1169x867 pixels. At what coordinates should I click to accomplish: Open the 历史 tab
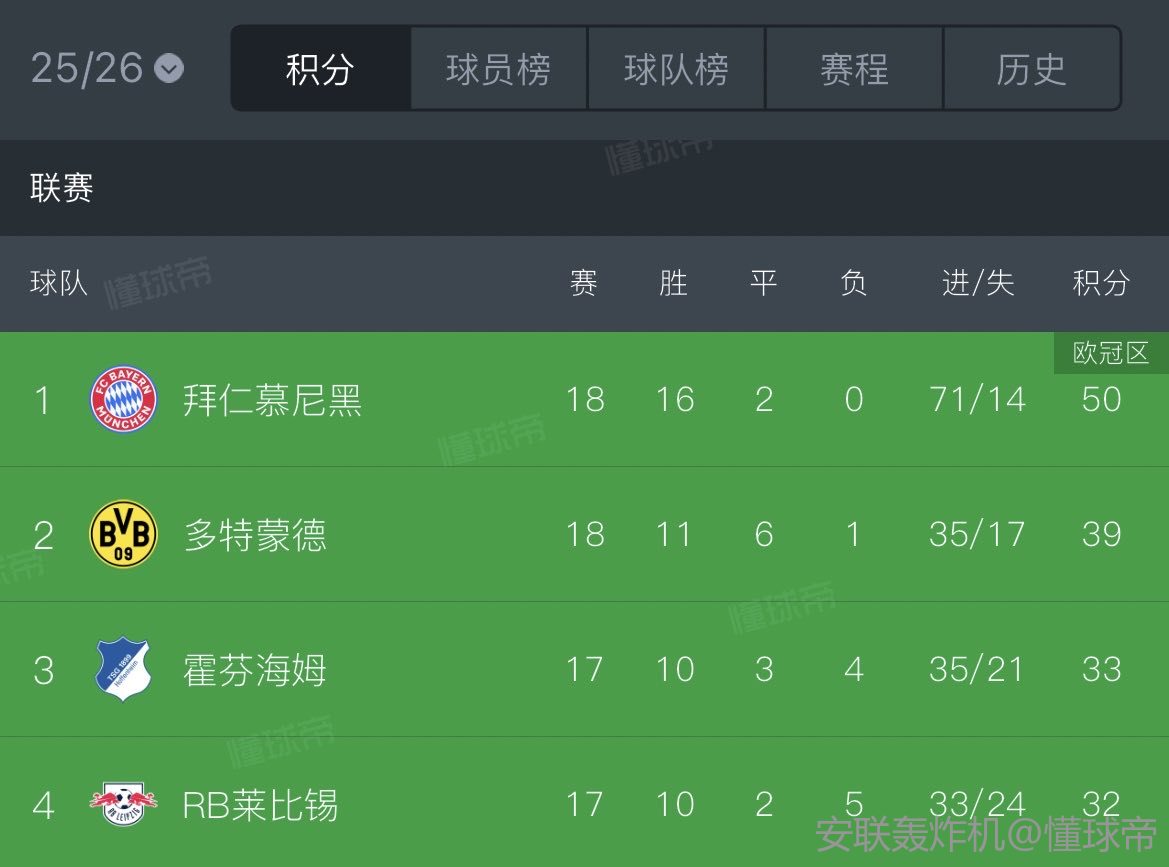point(1031,69)
